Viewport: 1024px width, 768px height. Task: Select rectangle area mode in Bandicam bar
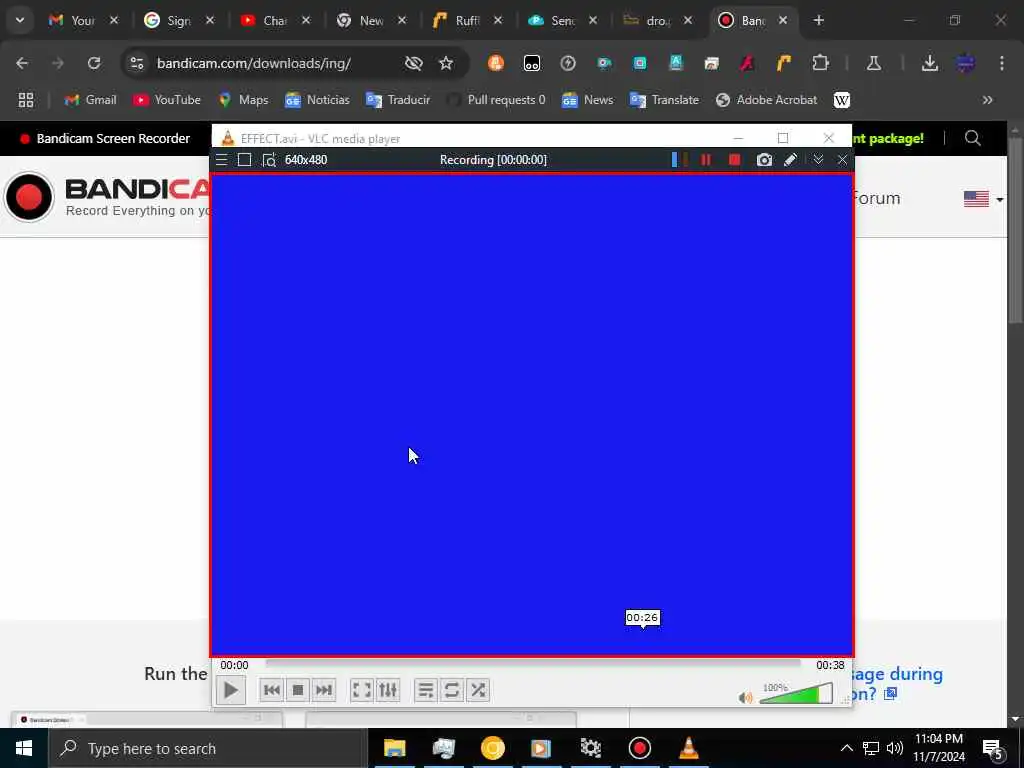pos(244,160)
